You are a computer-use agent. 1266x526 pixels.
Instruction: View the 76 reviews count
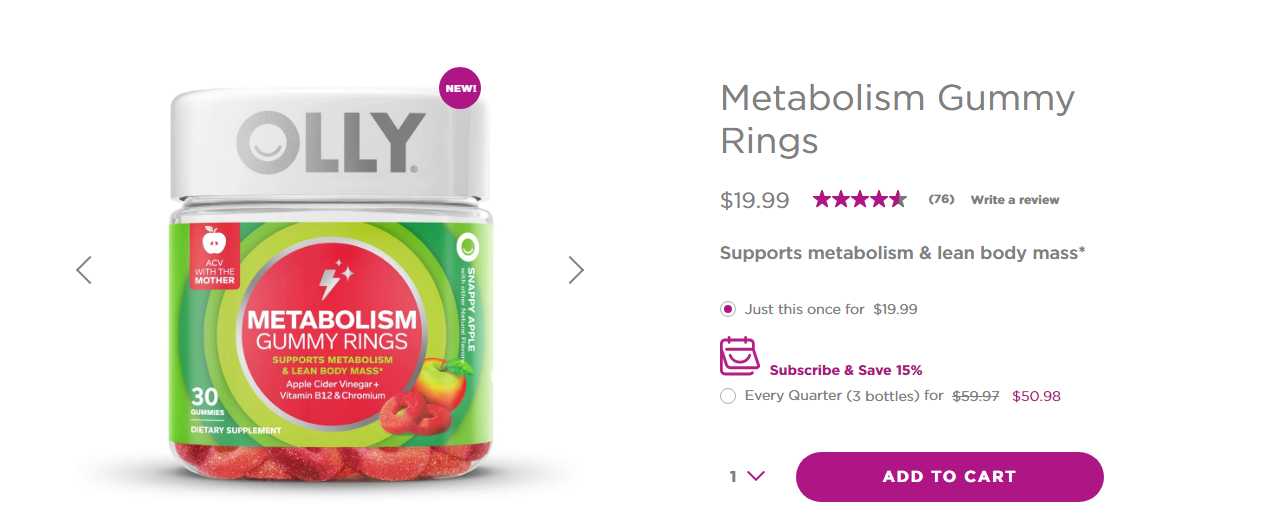pyautogui.click(x=941, y=199)
